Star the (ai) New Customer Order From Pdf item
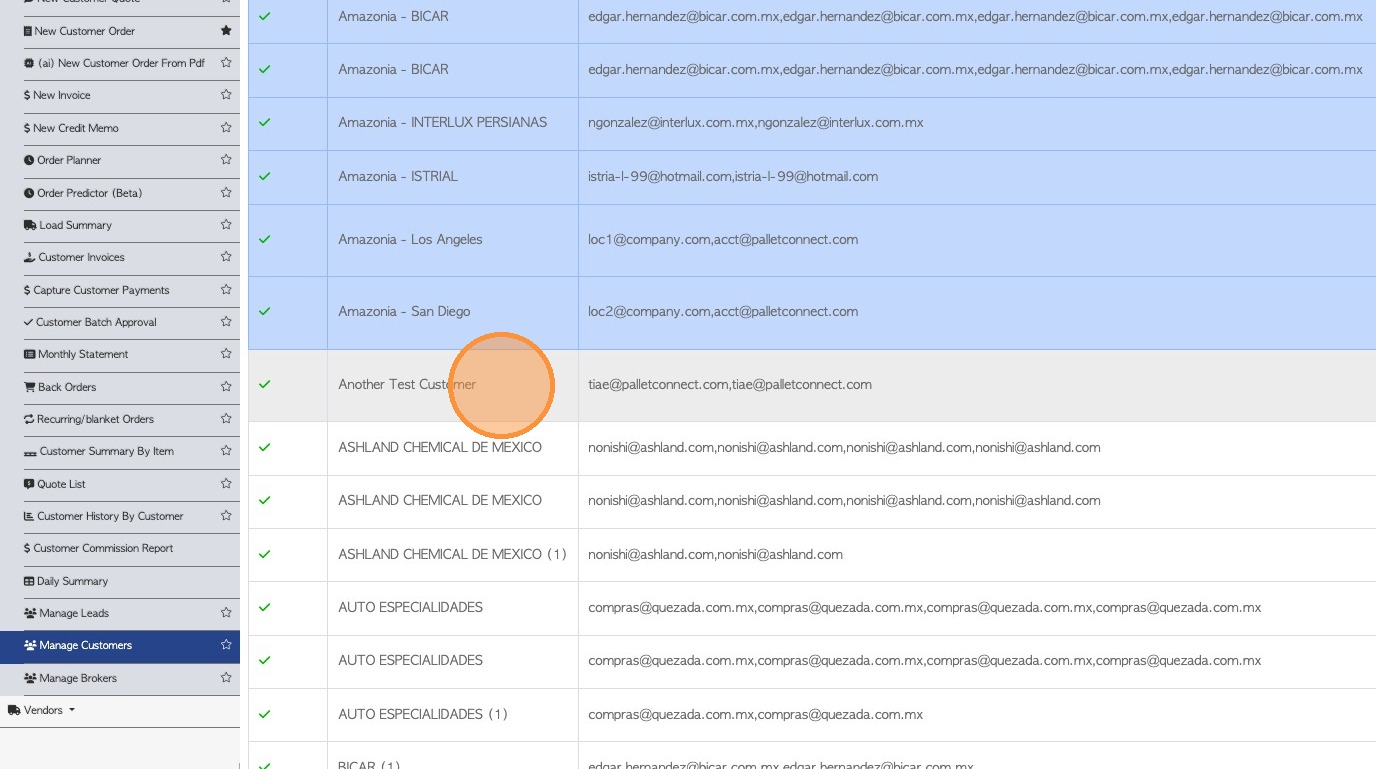1376x769 pixels. click(226, 63)
